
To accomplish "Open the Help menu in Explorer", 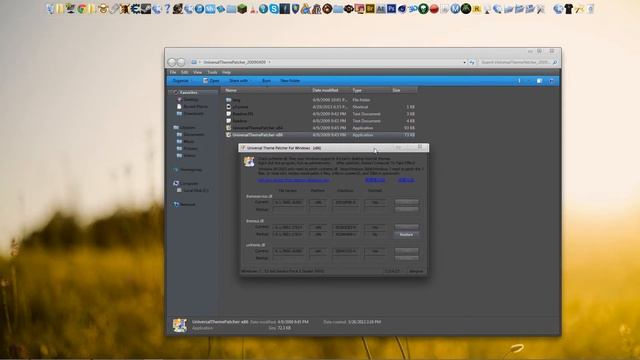I will 227,72.
